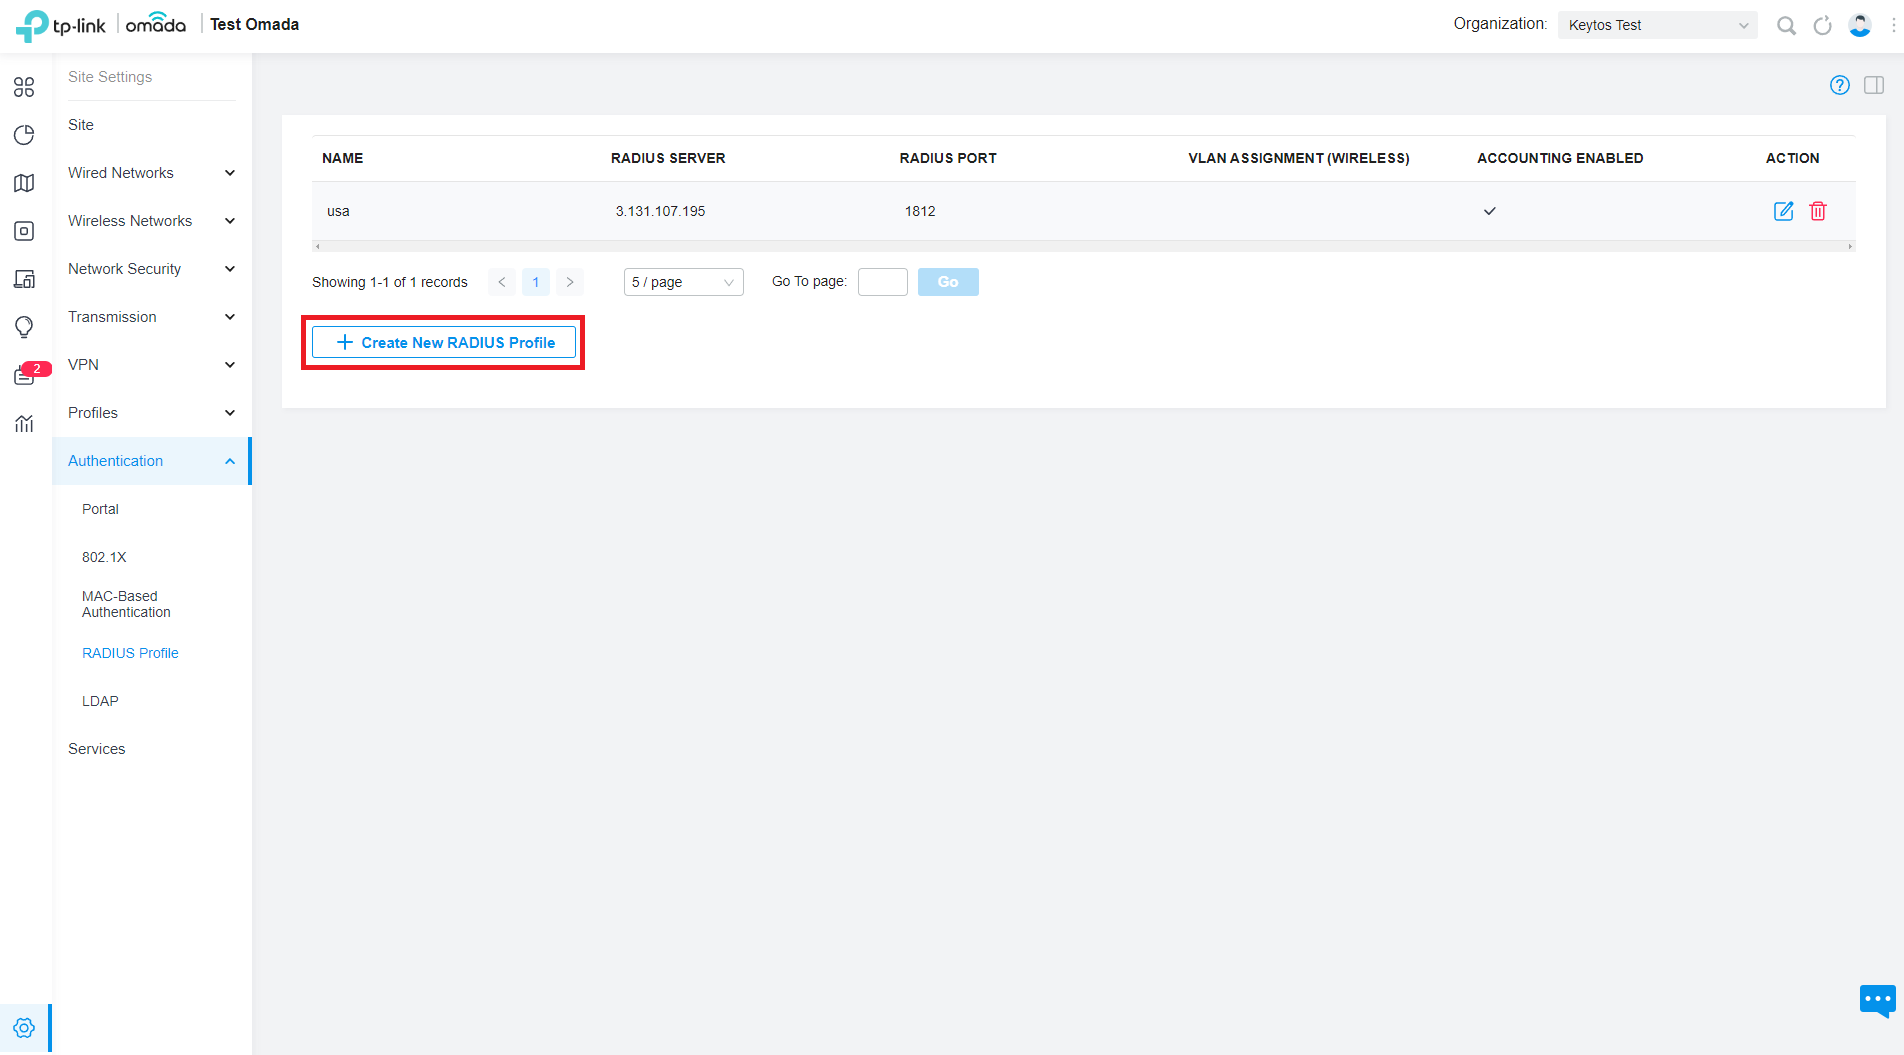Open the user account avatar
This screenshot has height=1055, width=1904.
[1860, 25]
